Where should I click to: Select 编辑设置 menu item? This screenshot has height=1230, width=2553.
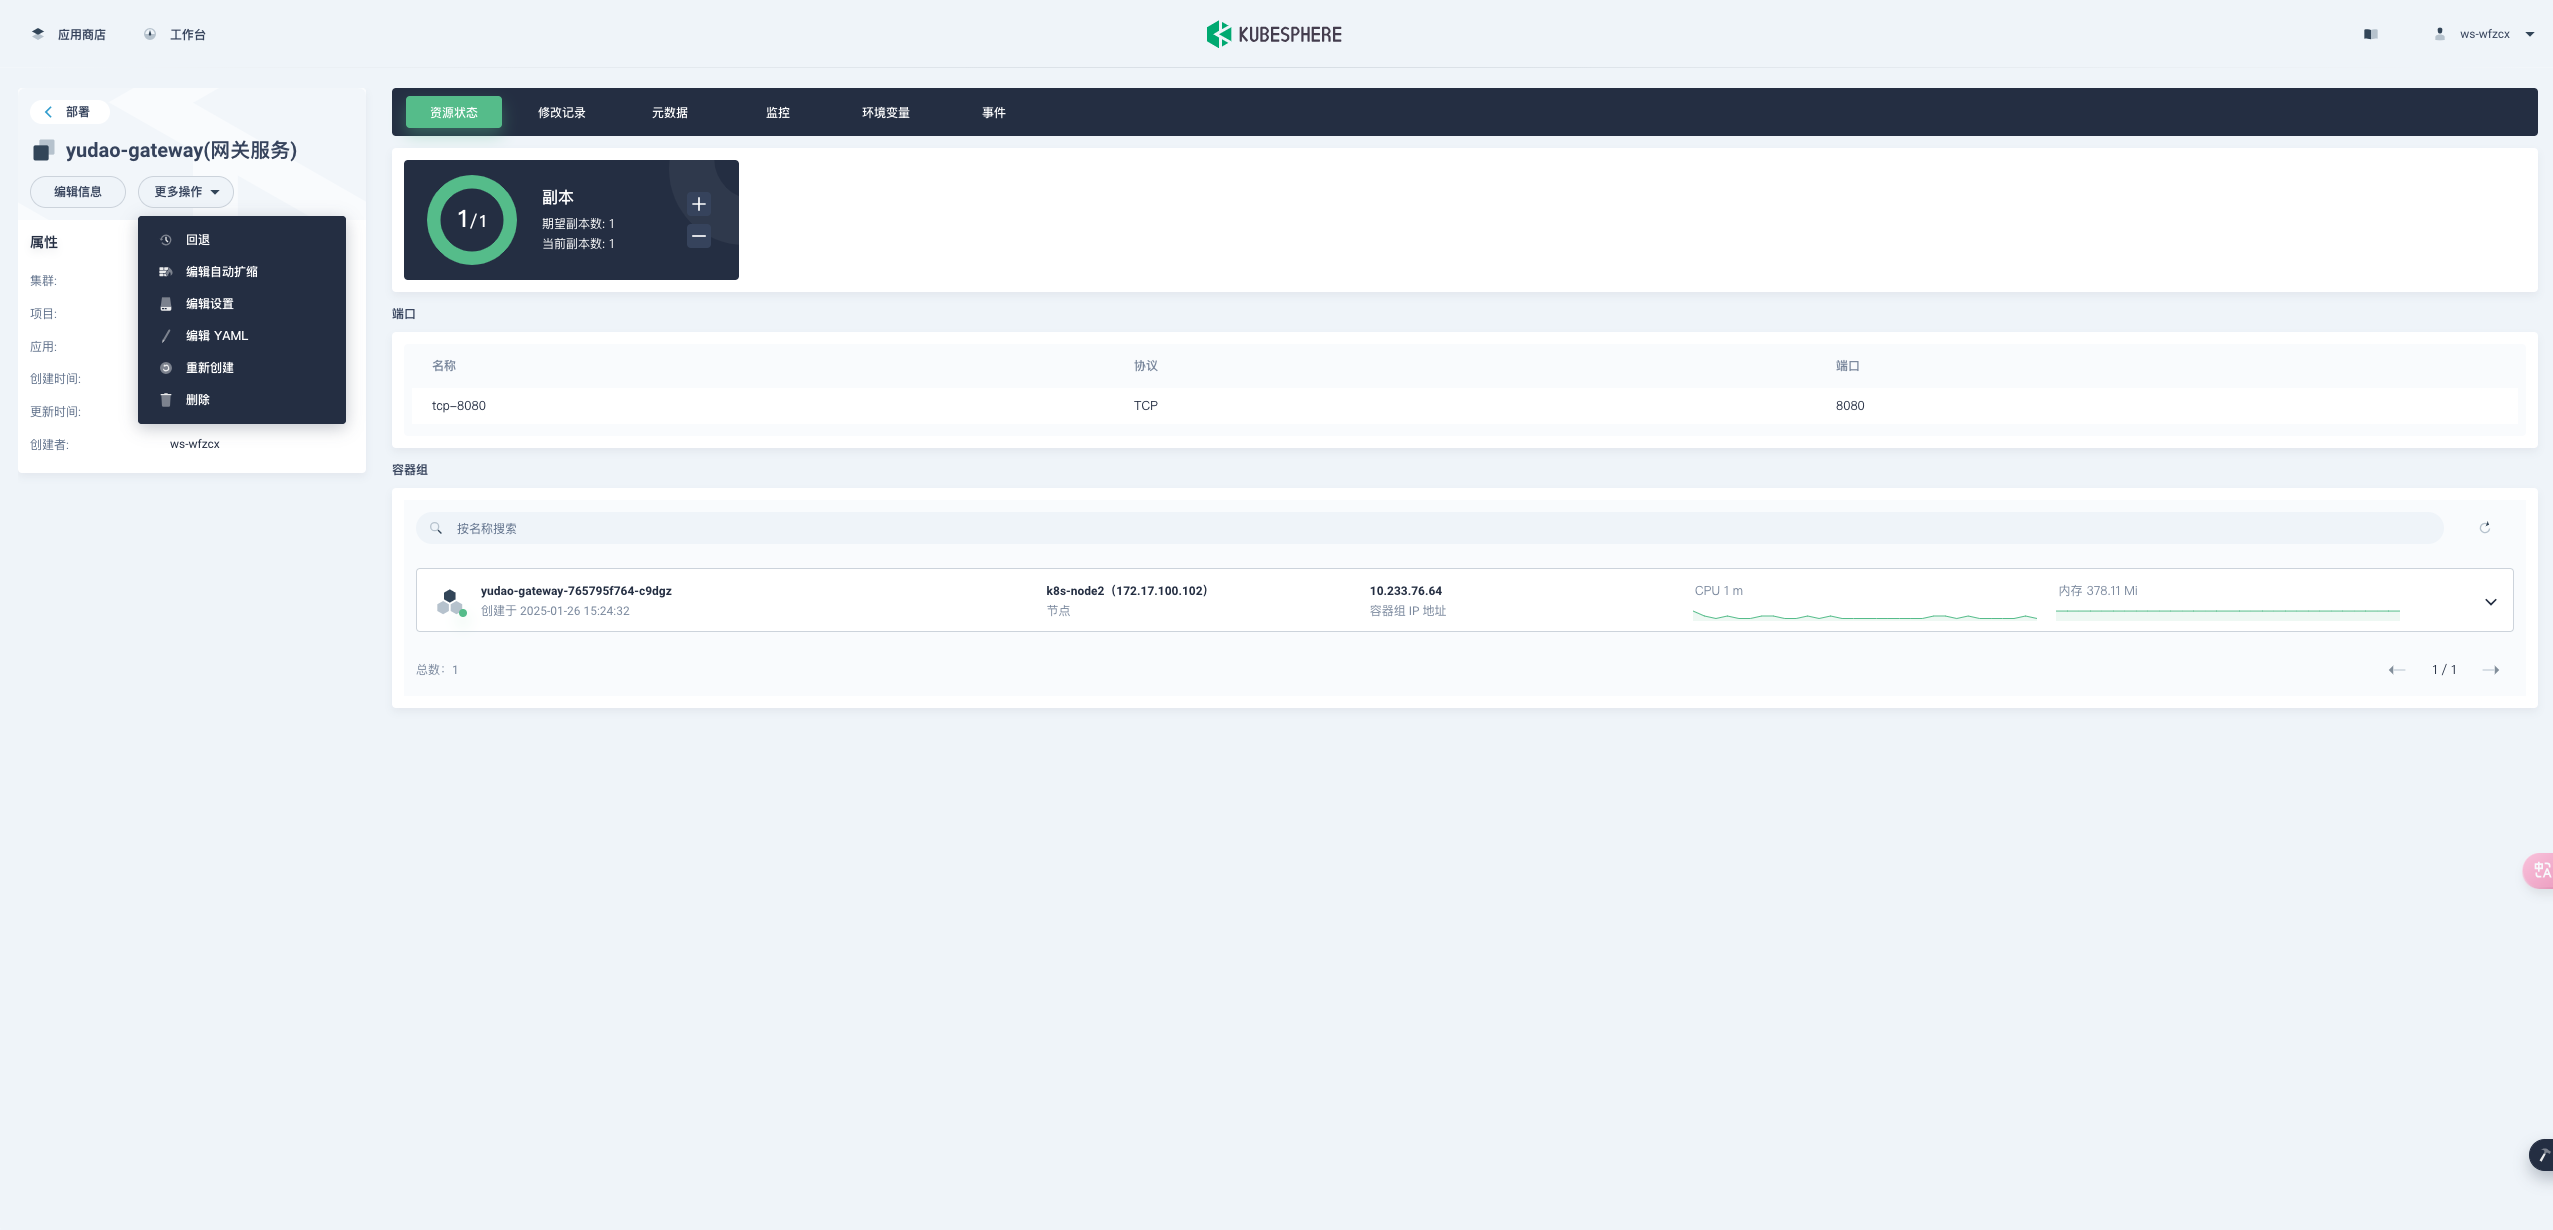pos(242,304)
